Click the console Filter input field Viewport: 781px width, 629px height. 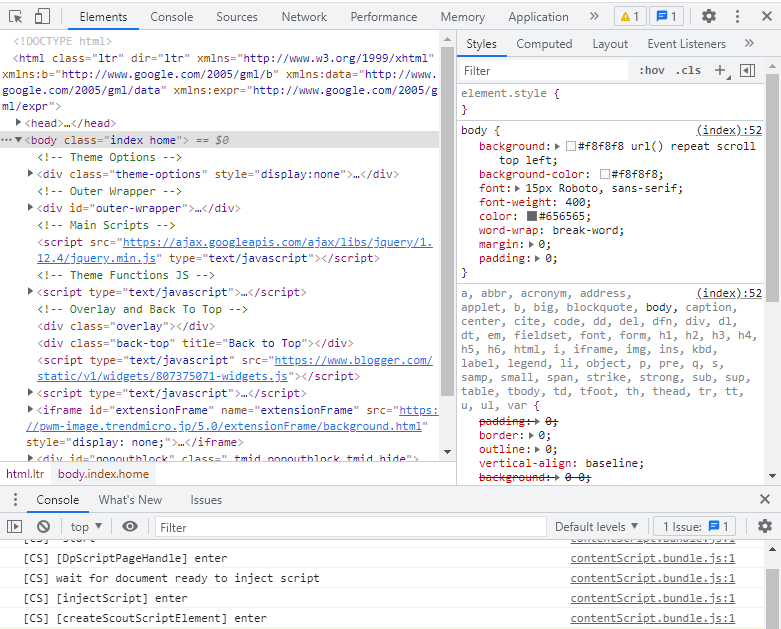coord(351,527)
